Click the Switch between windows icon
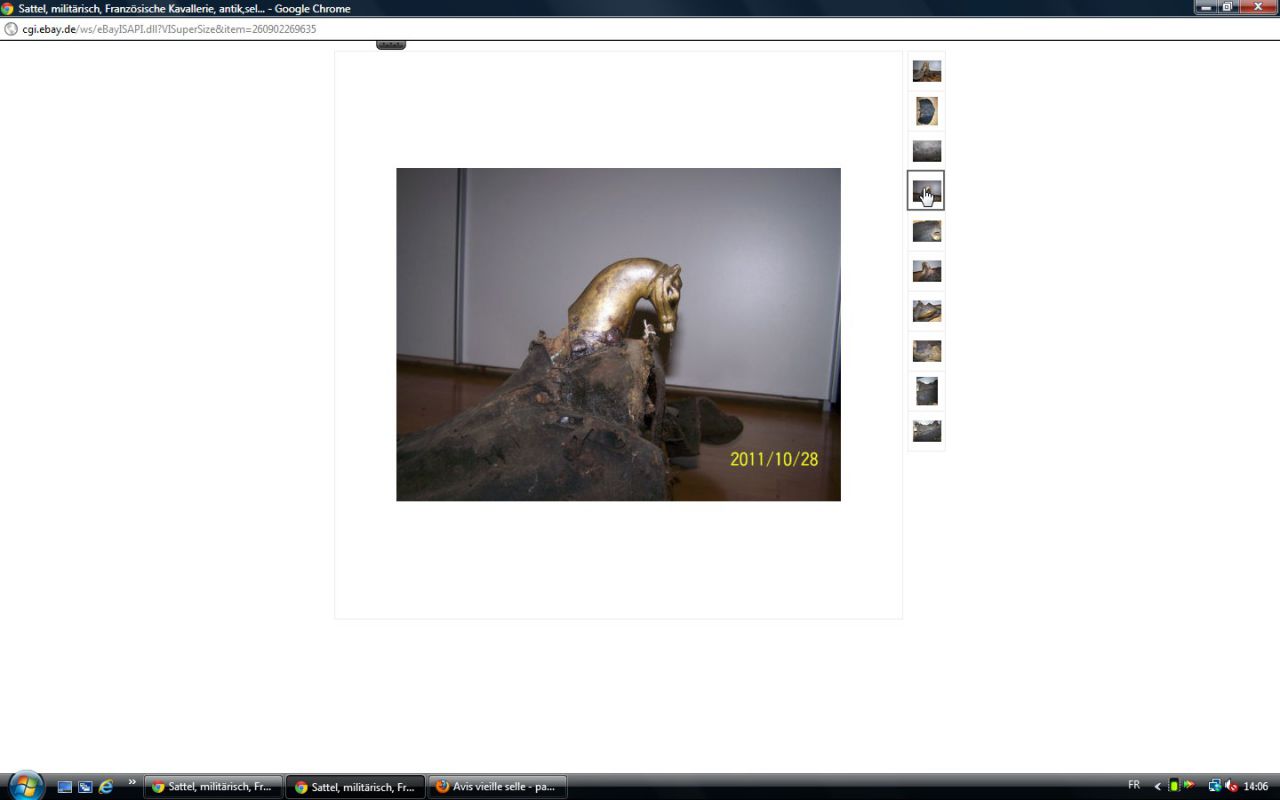 coord(85,787)
